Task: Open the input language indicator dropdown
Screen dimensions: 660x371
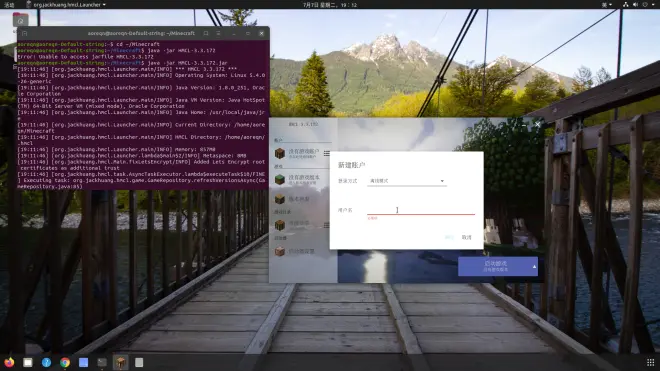Action: (x=607, y=5)
